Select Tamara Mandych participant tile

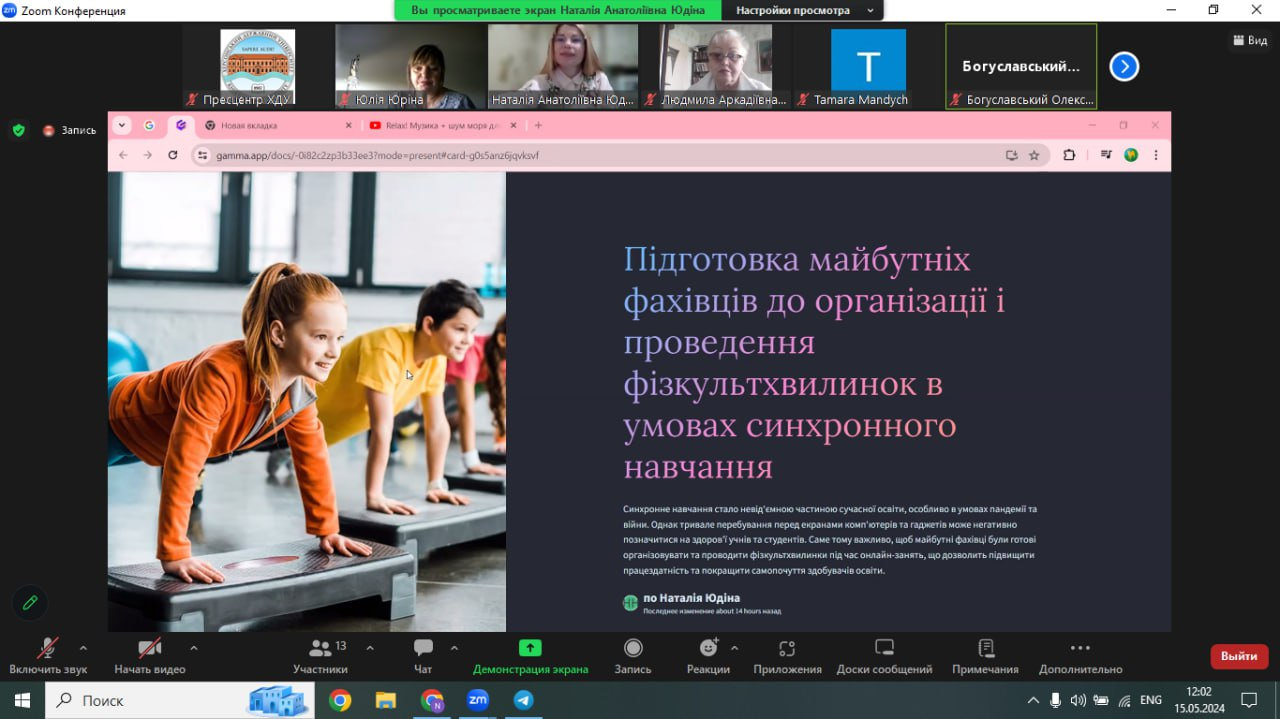tap(868, 66)
